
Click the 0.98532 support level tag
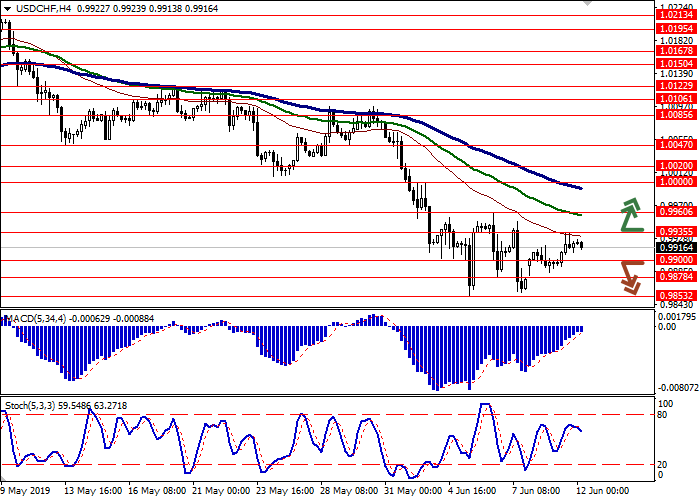click(x=676, y=296)
